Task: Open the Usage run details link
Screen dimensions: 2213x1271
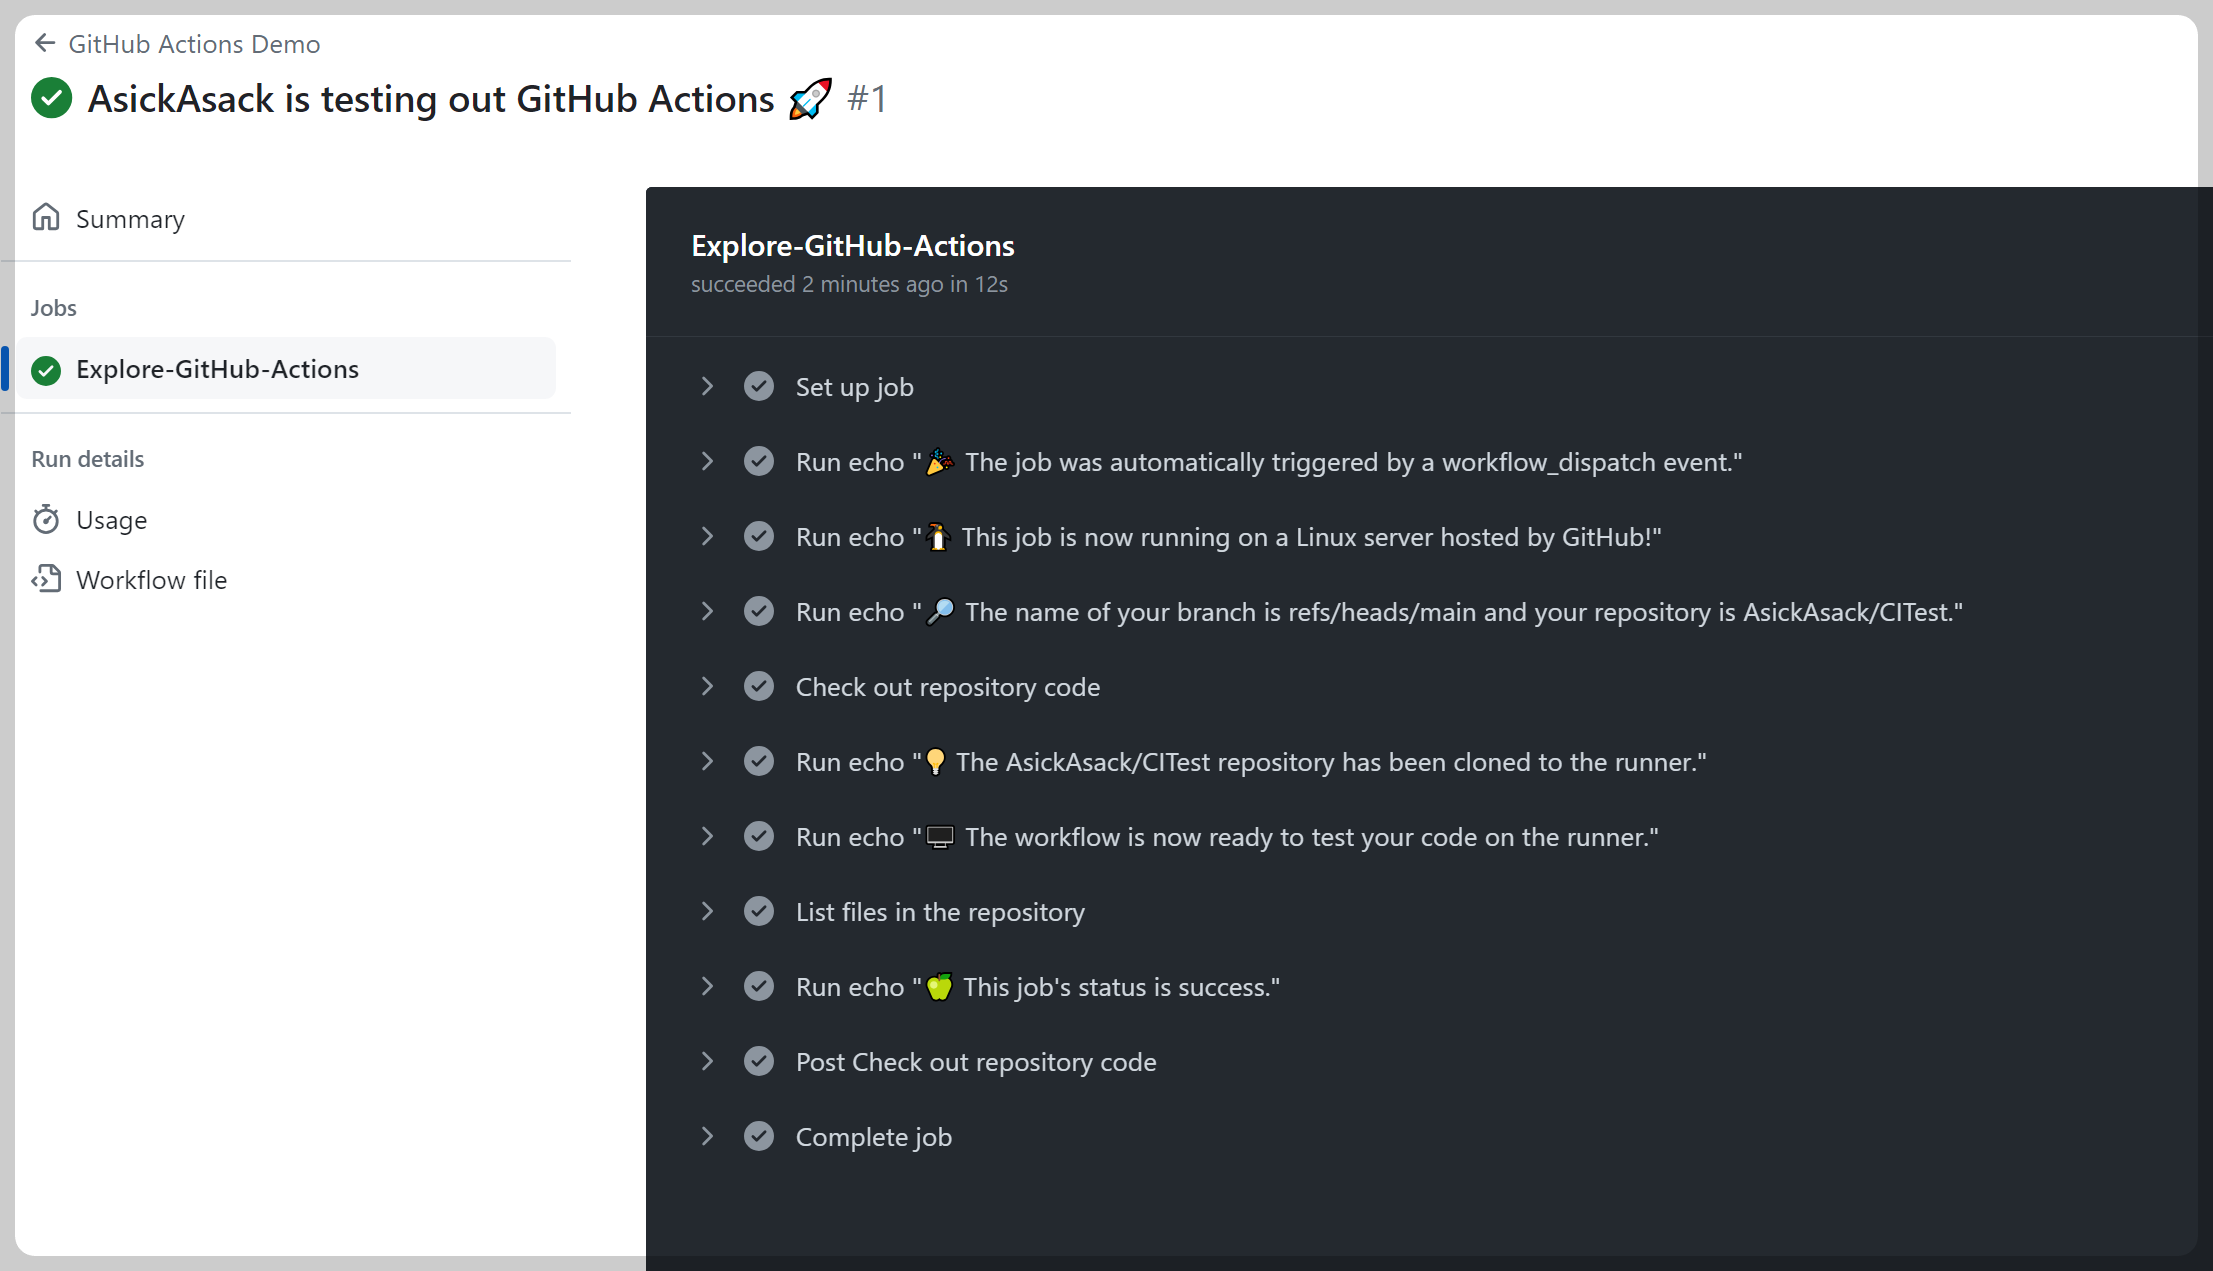Action: [x=111, y=520]
